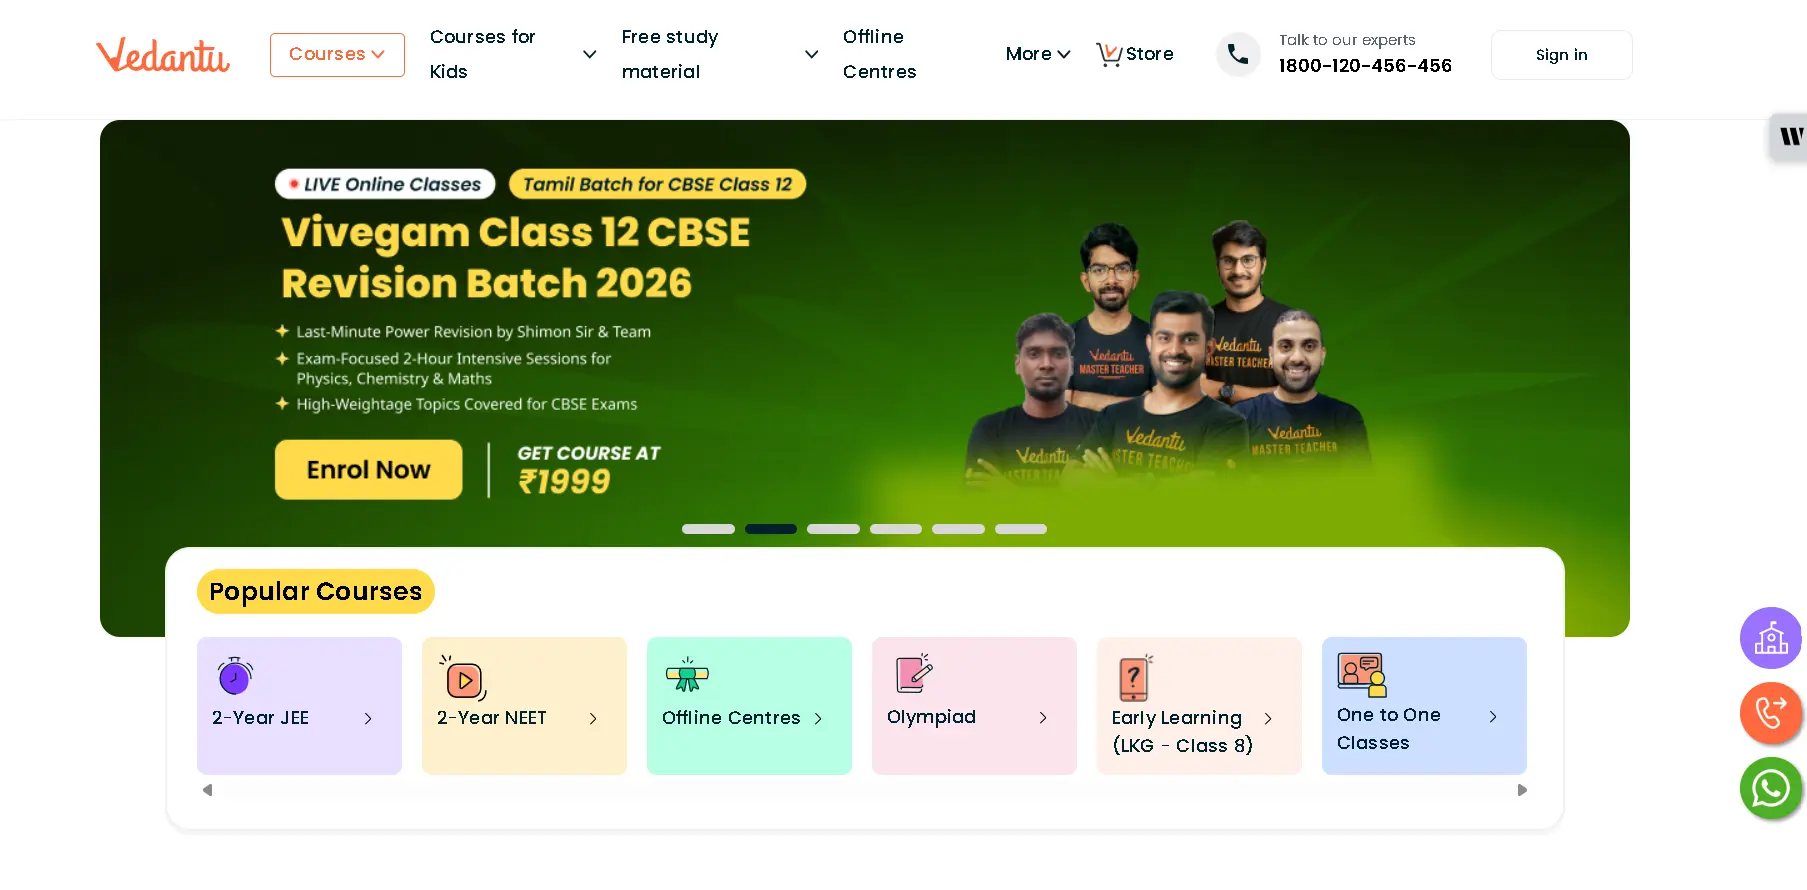Image resolution: width=1807 pixels, height=890 pixels.
Task: Click the One to One Classes icon
Action: [1362, 675]
